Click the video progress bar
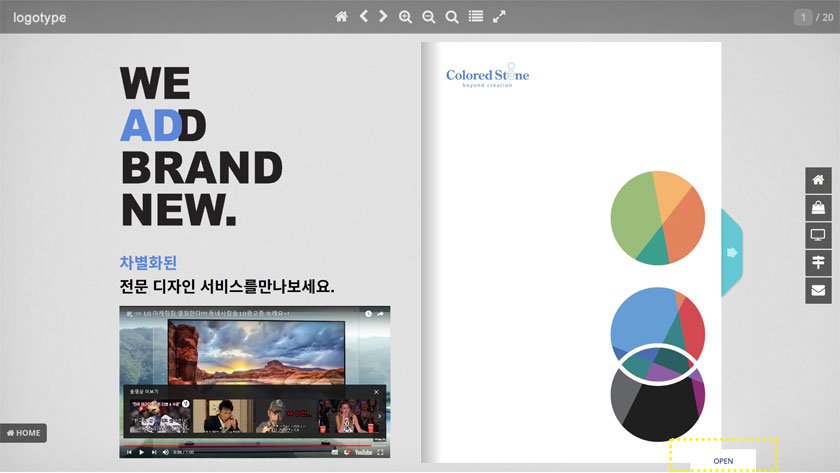 coord(250,444)
